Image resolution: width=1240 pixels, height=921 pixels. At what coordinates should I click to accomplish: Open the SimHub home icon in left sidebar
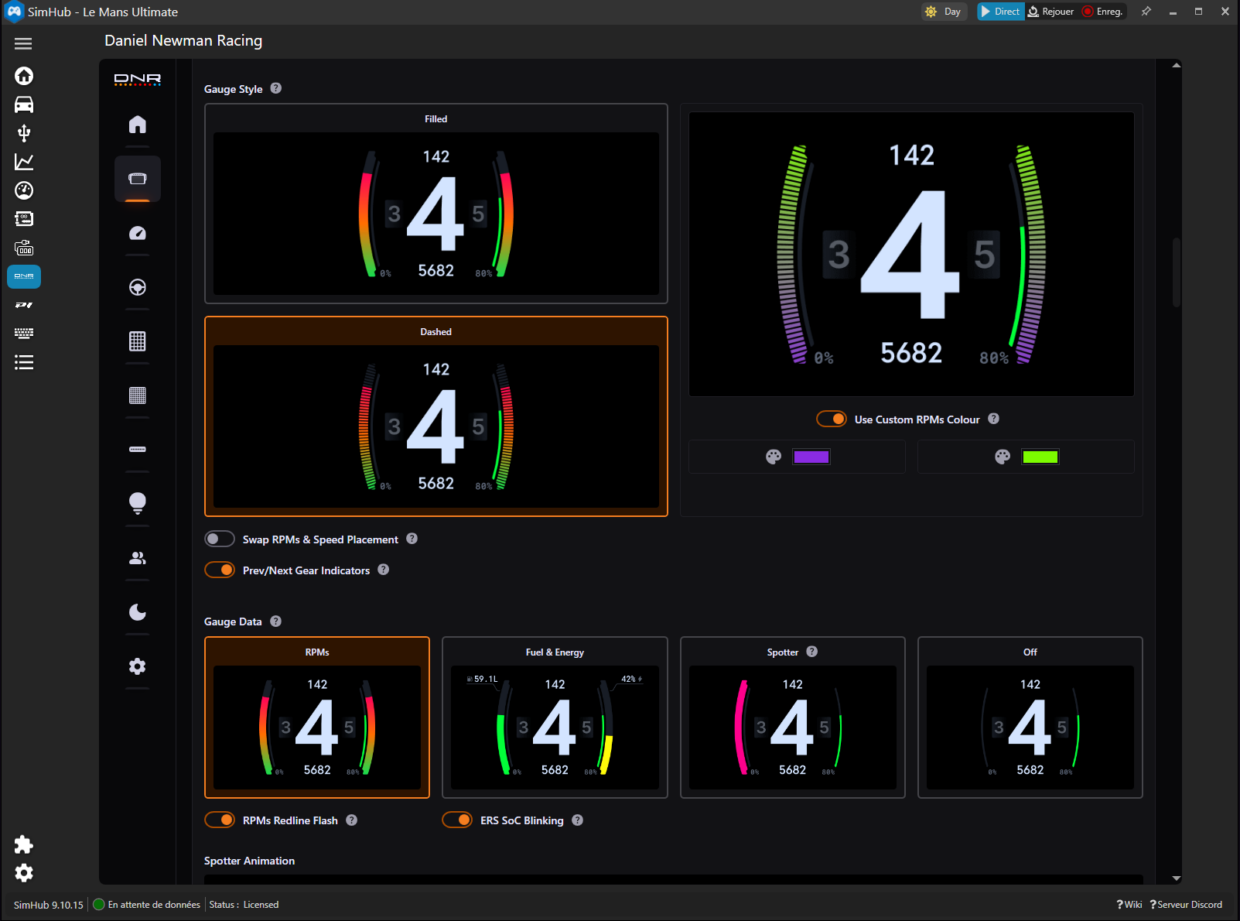tap(24, 76)
